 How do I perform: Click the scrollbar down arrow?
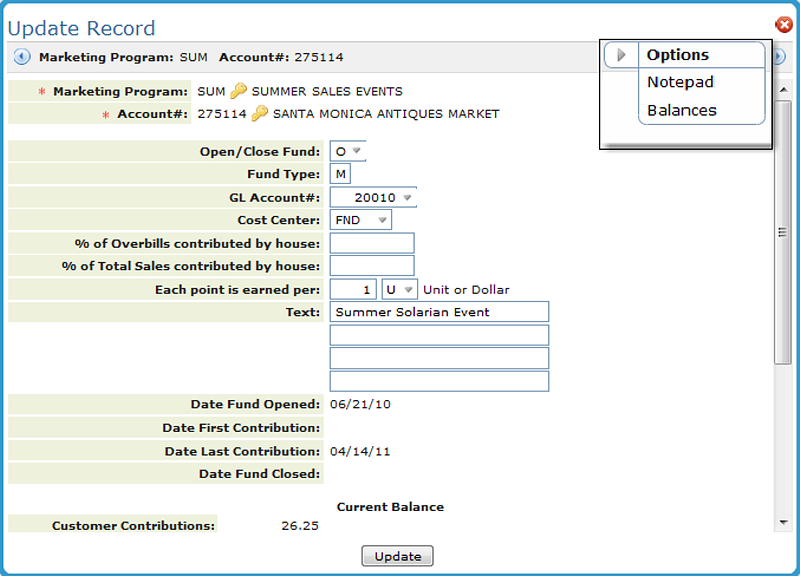[783, 522]
